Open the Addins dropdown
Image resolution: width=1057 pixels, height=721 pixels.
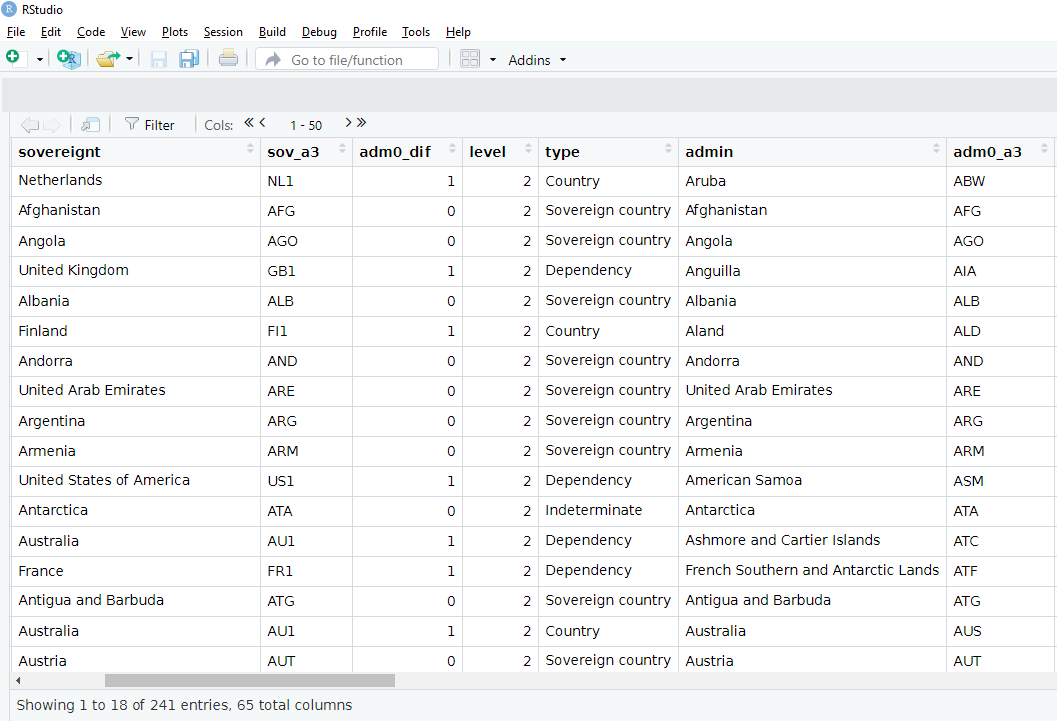536,60
